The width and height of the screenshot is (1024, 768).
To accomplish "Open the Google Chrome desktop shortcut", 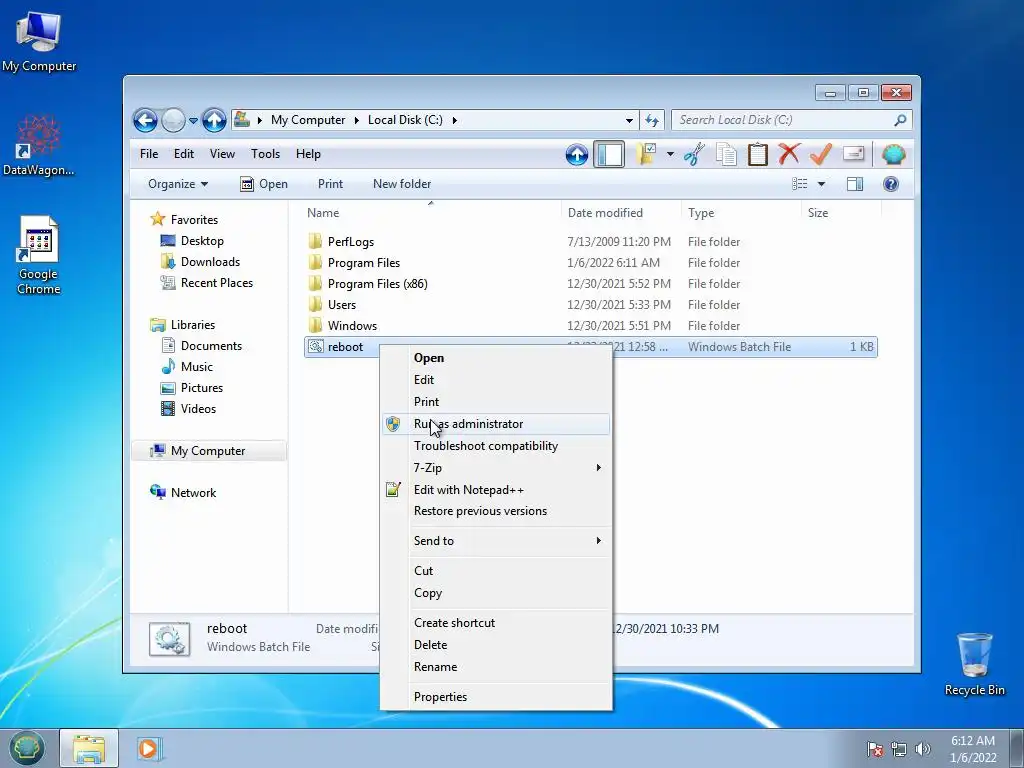I will click(39, 255).
